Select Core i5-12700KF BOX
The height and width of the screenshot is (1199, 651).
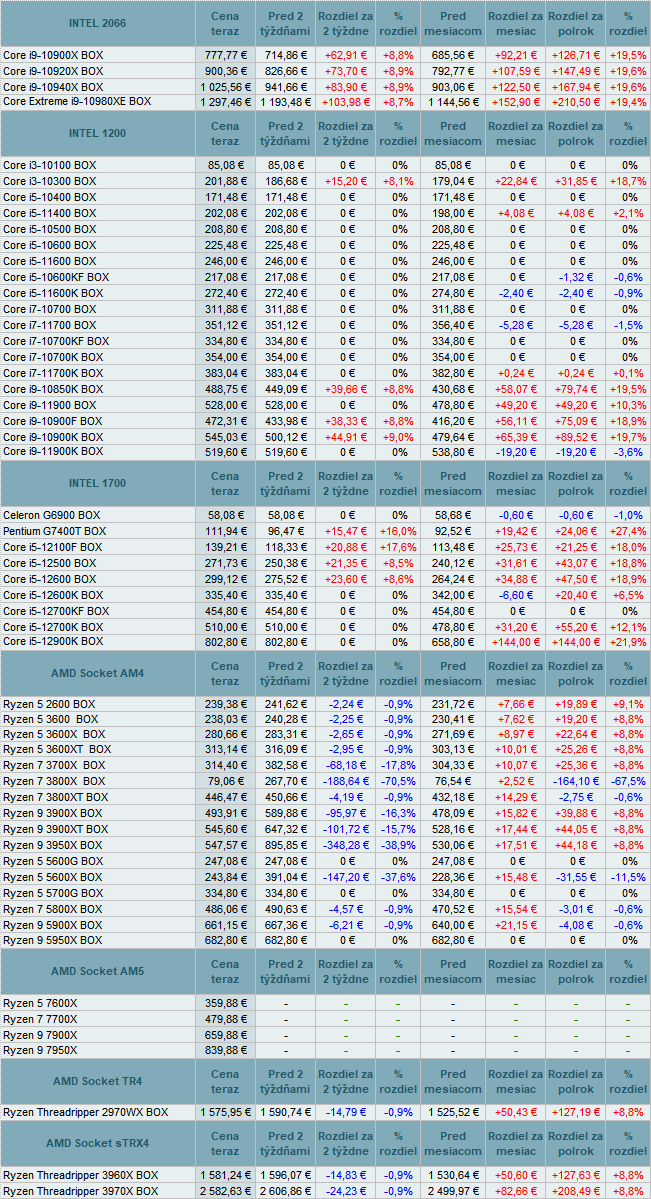pos(56,611)
